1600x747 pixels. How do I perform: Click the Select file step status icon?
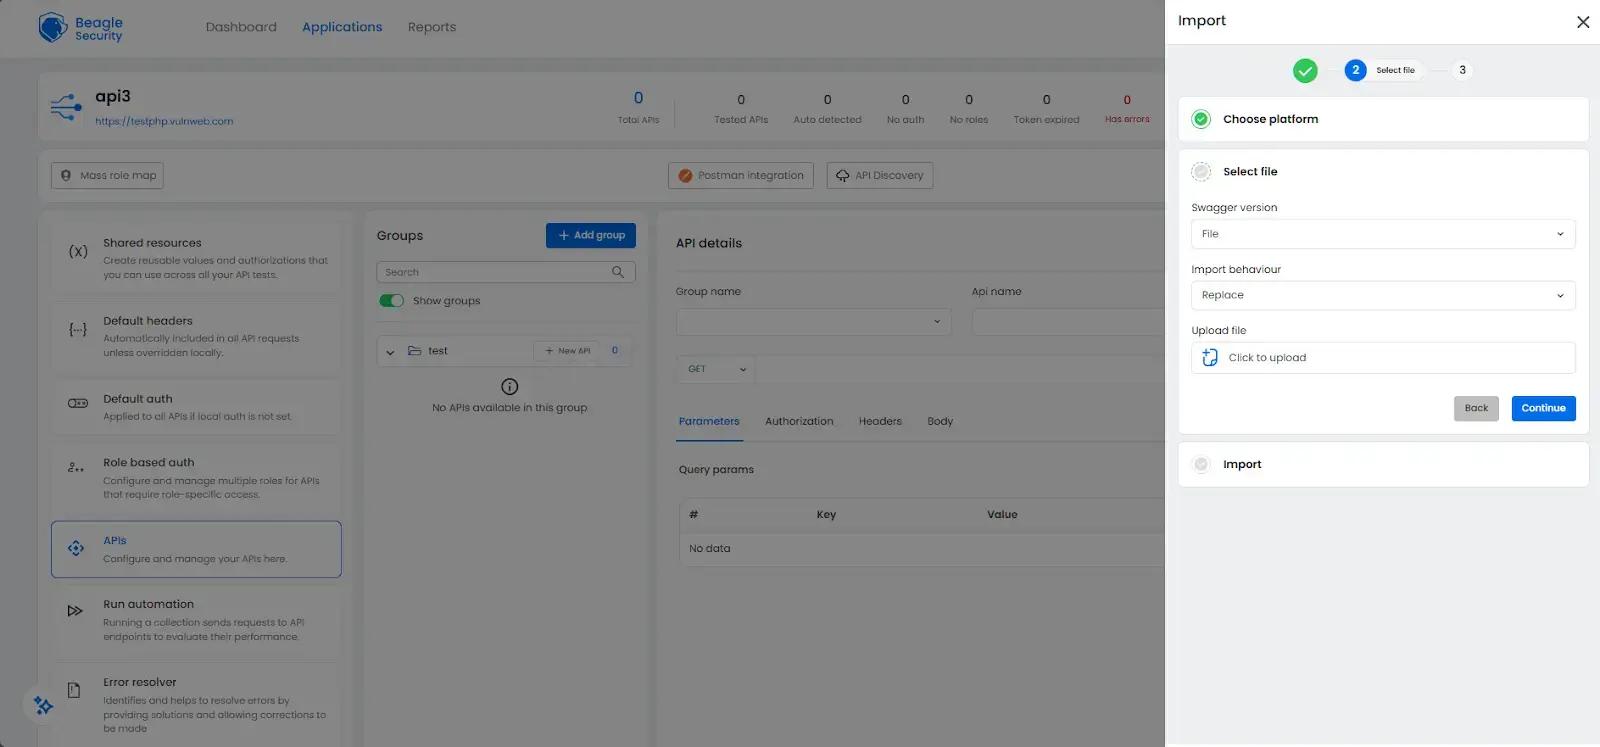click(x=1202, y=171)
